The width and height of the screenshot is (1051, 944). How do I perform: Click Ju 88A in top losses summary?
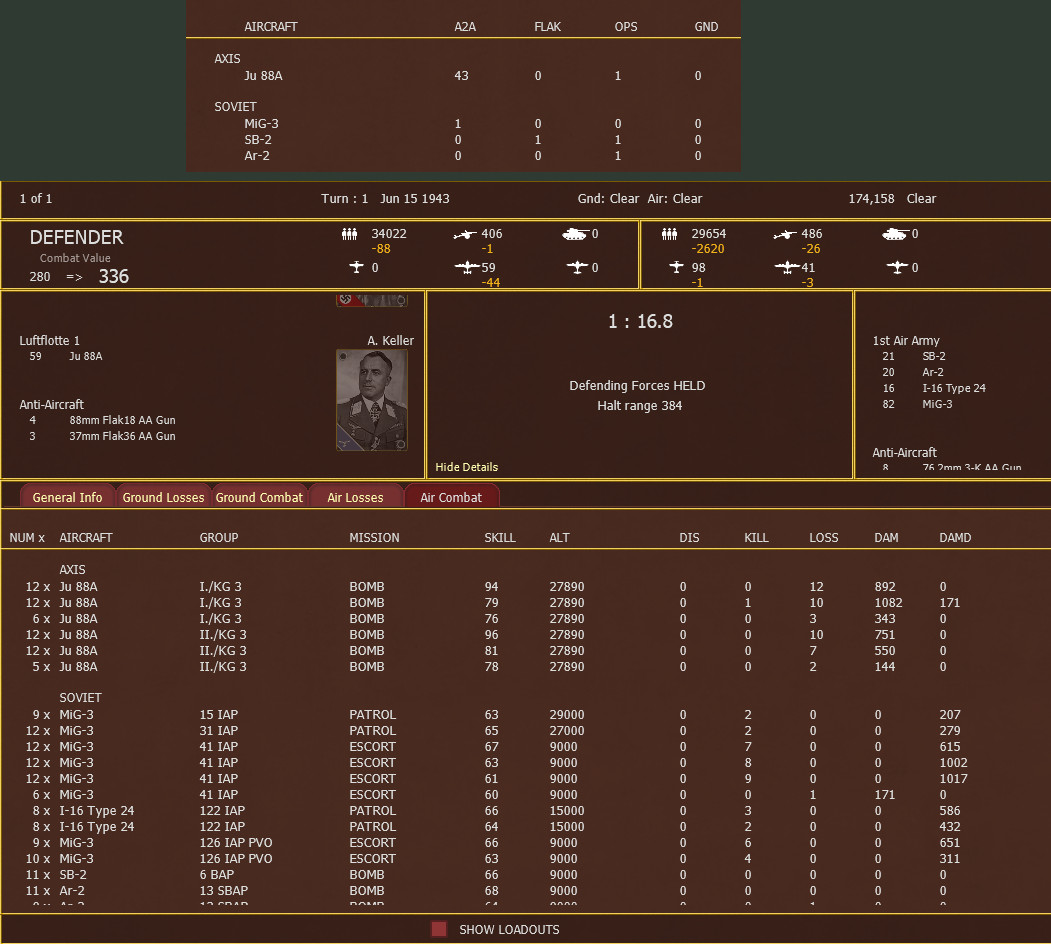pos(263,76)
